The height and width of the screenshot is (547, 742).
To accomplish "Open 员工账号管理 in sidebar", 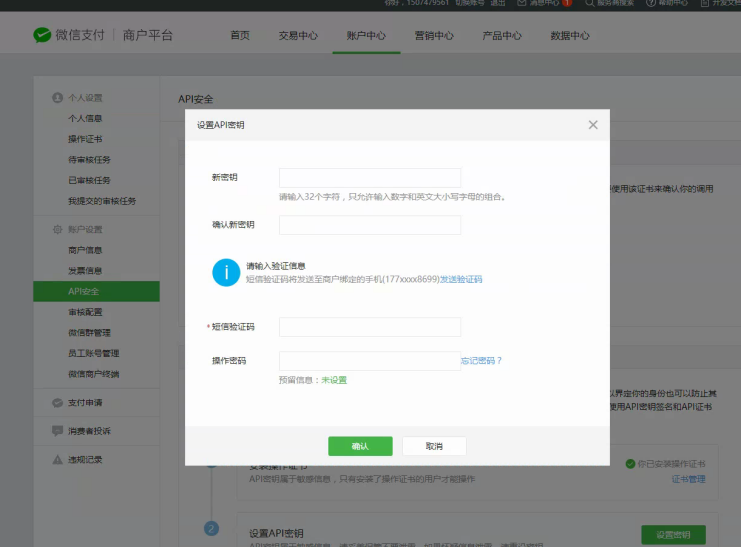I will pyautogui.click(x=94, y=353).
